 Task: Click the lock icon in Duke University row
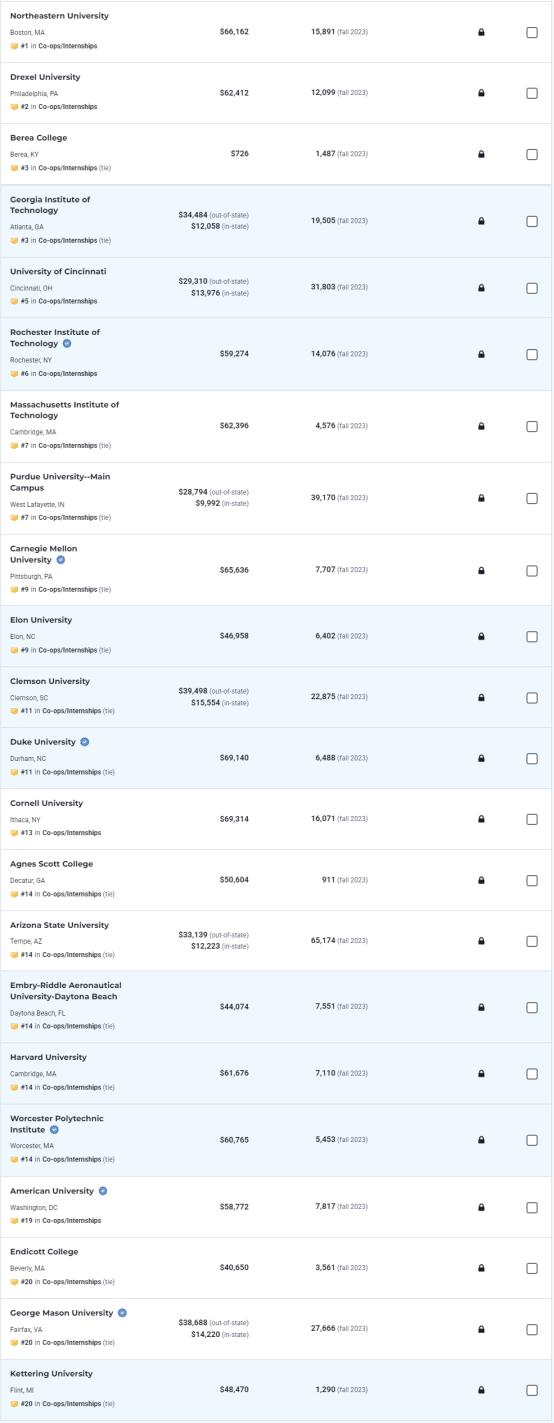[x=481, y=758]
